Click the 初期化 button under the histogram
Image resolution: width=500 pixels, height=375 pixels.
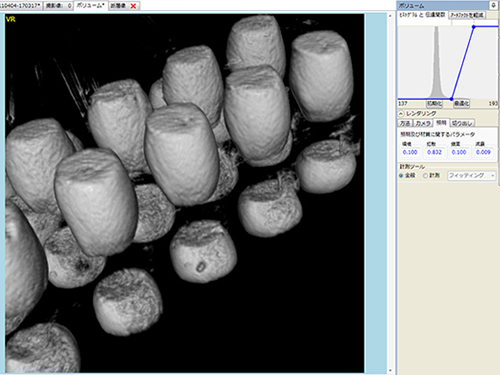coord(434,104)
